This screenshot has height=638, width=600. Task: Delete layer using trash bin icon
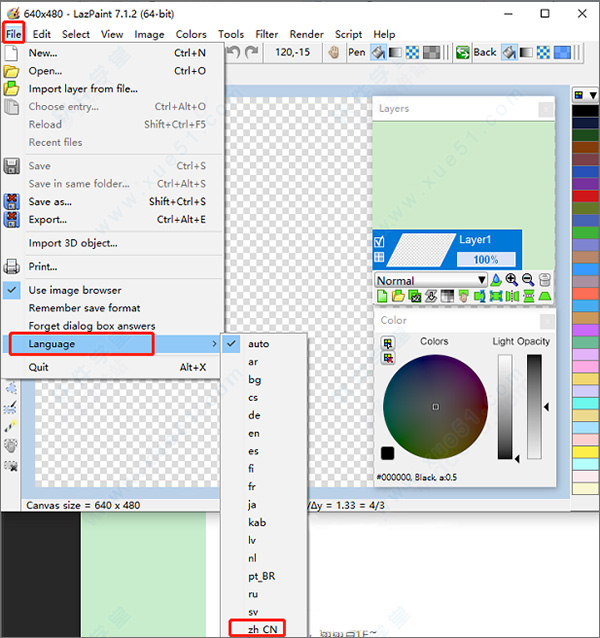coord(544,280)
